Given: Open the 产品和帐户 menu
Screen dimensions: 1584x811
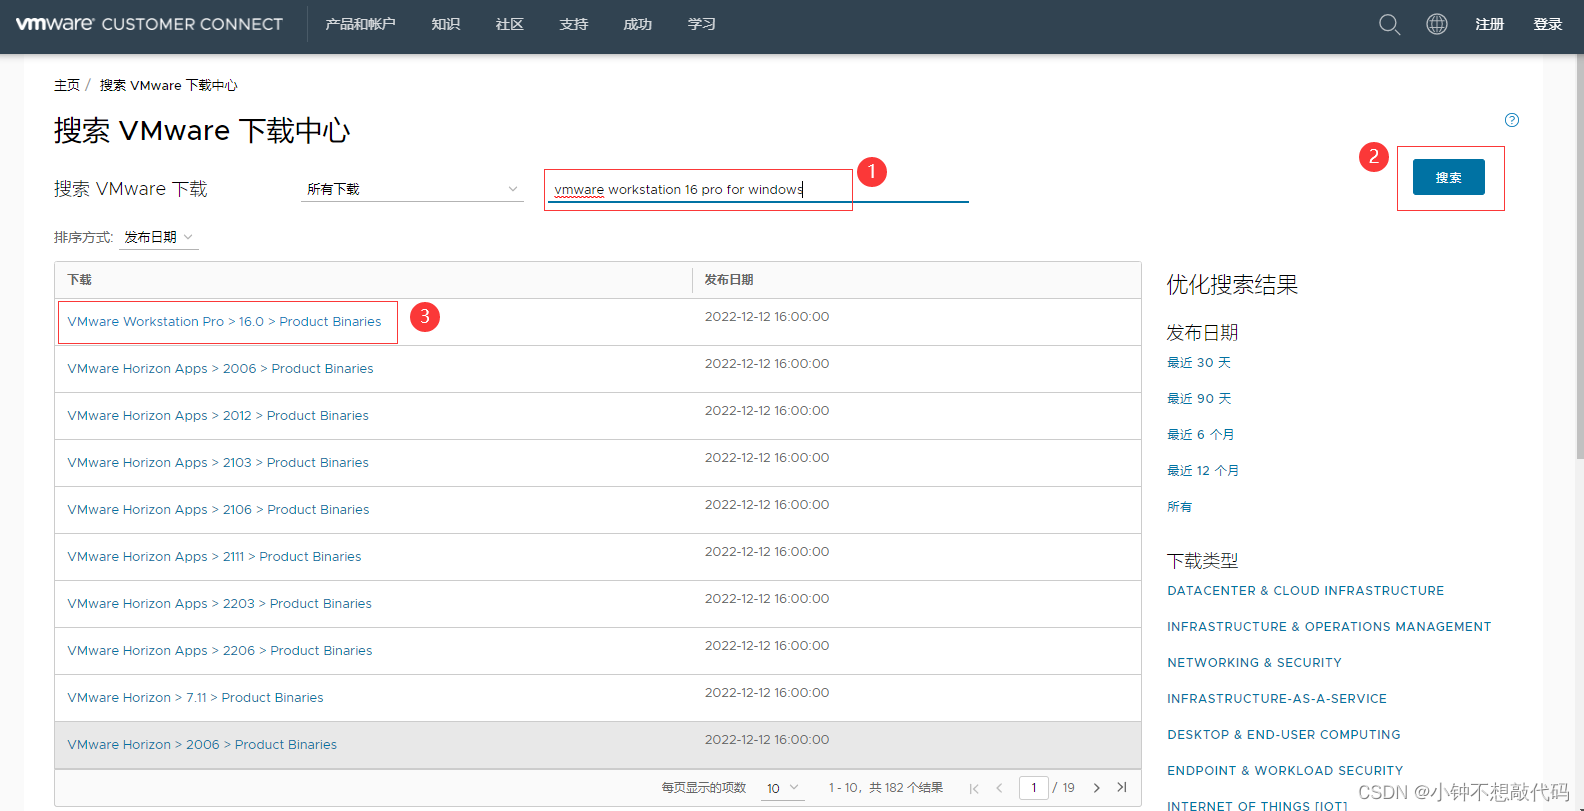Looking at the screenshot, I should 360,24.
